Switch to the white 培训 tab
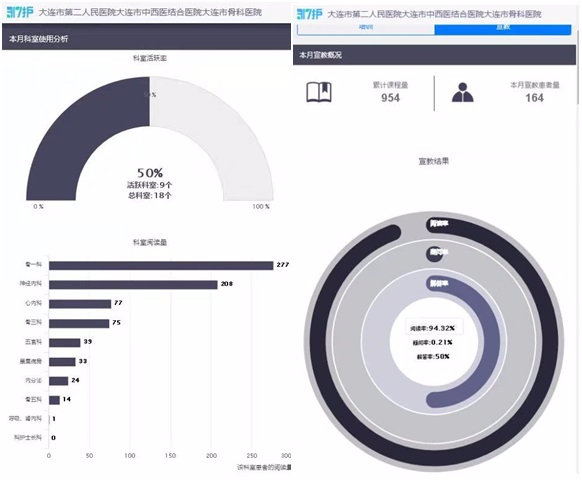 click(x=366, y=29)
